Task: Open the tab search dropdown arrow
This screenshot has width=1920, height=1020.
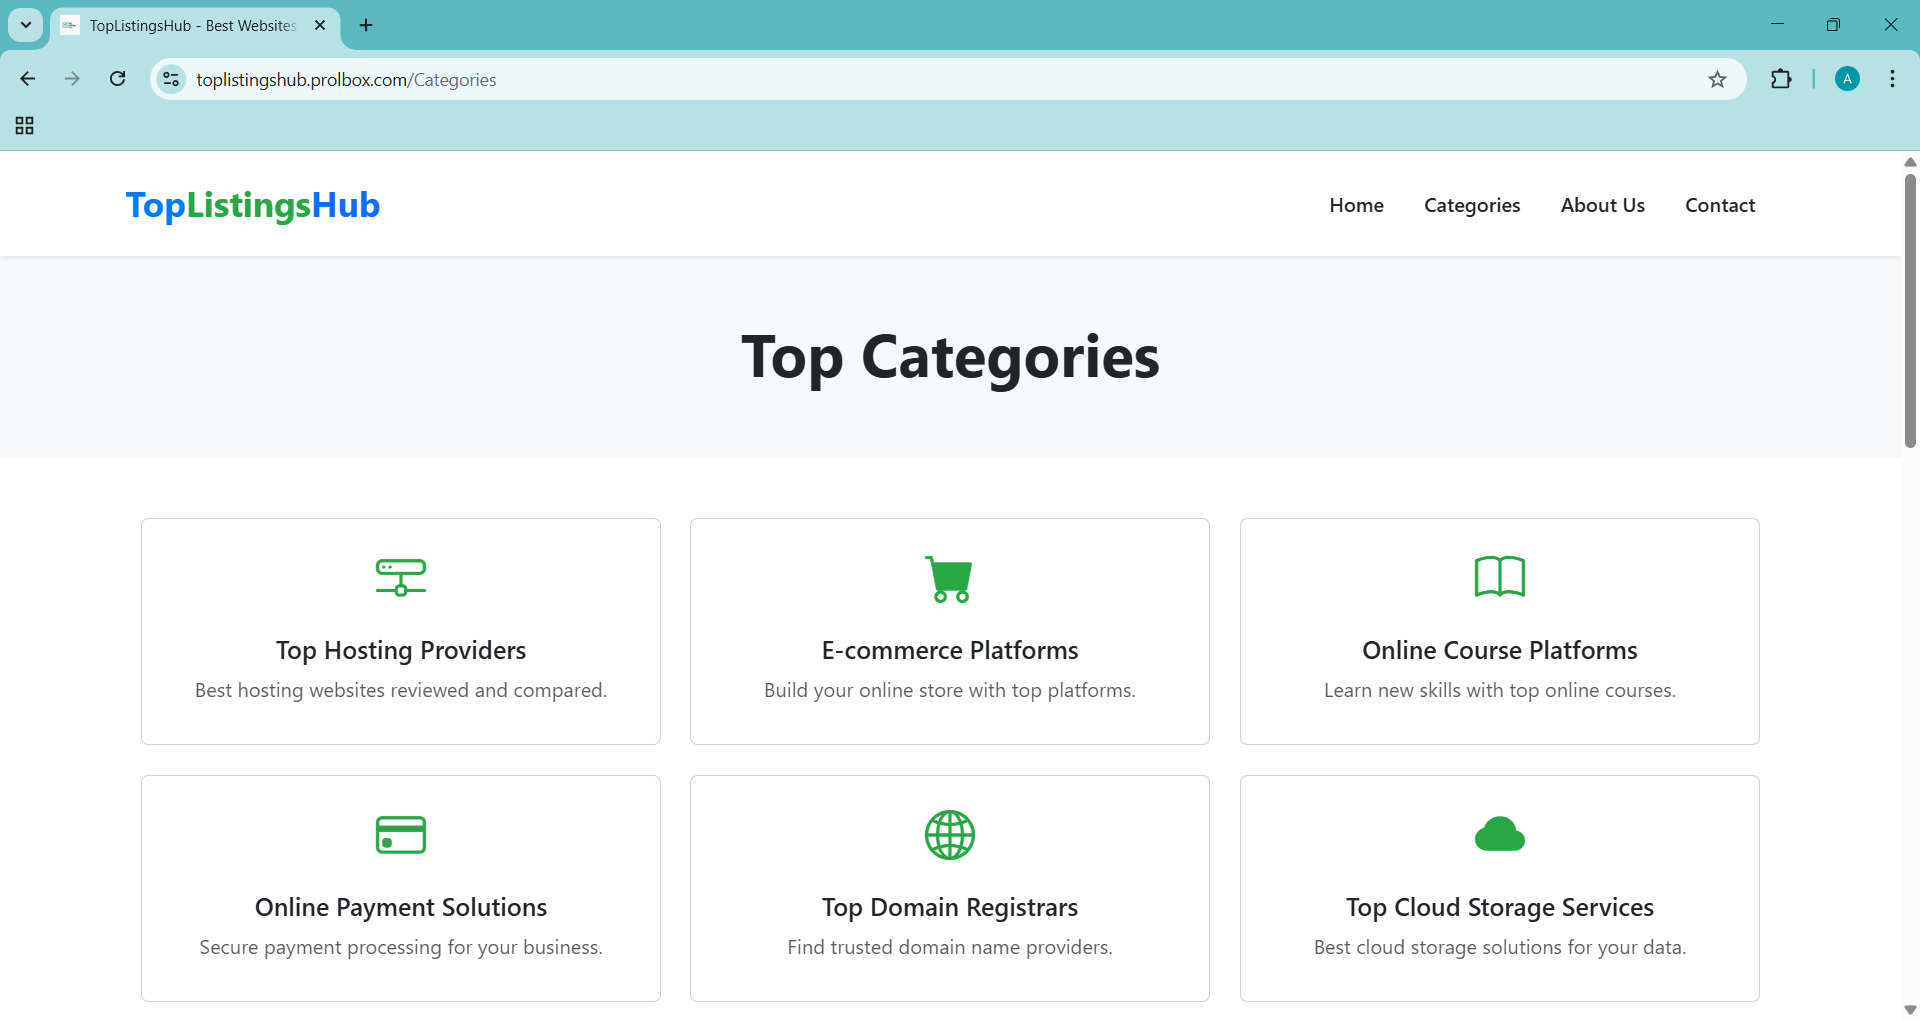Action: pyautogui.click(x=26, y=25)
